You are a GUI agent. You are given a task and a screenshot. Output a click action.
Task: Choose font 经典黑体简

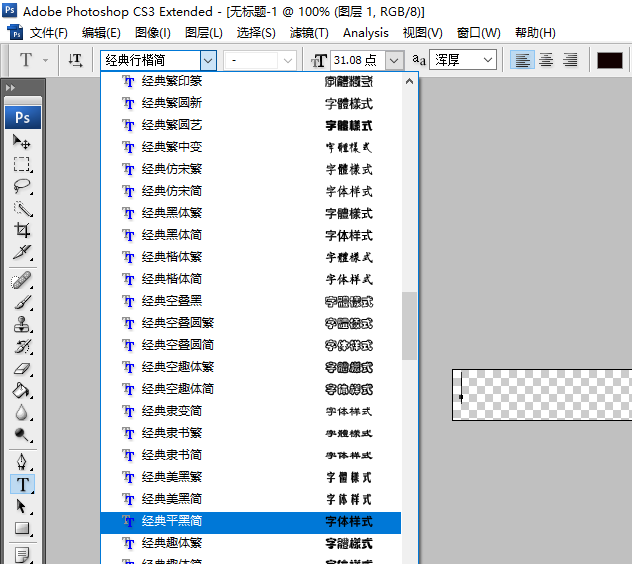pyautogui.click(x=251, y=235)
